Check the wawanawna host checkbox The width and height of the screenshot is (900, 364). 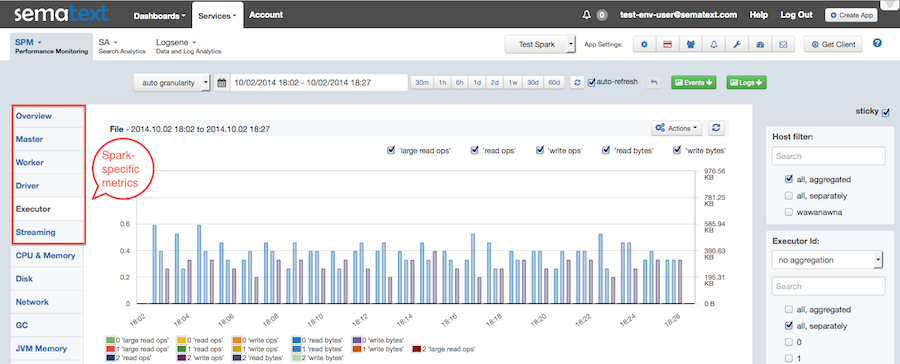click(x=789, y=212)
